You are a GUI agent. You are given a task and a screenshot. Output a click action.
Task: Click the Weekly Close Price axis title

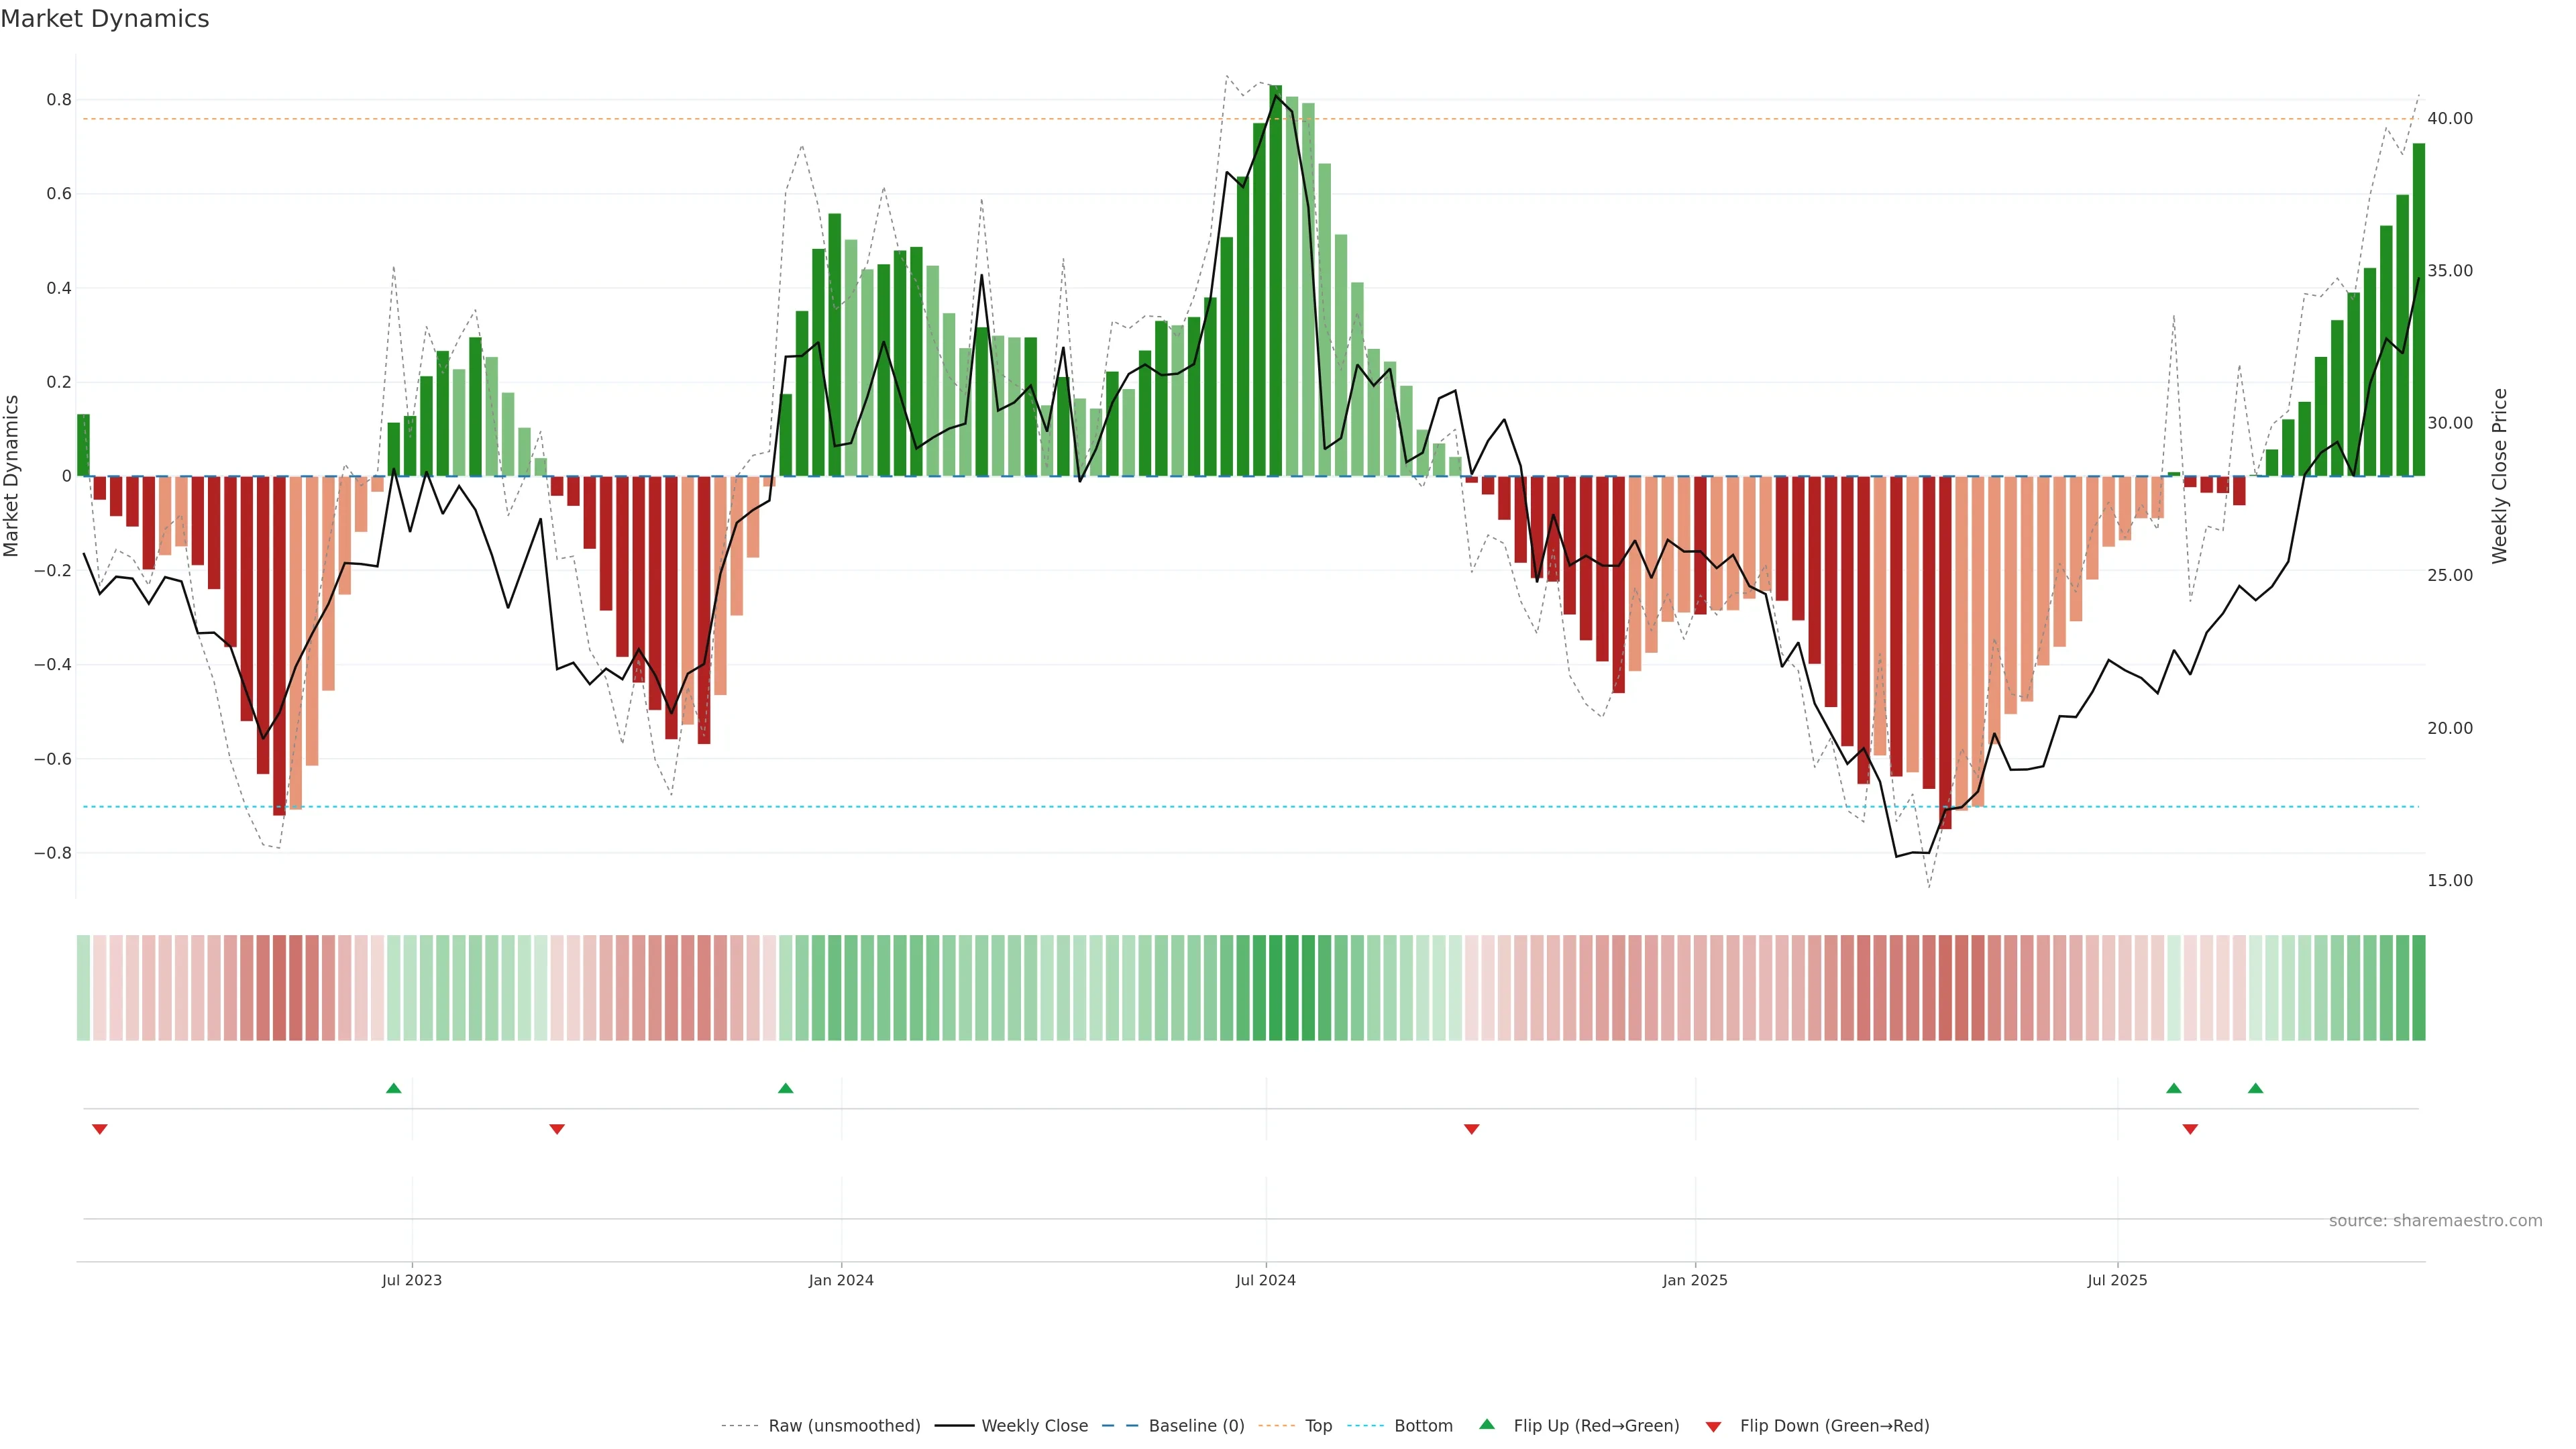pos(2499,476)
